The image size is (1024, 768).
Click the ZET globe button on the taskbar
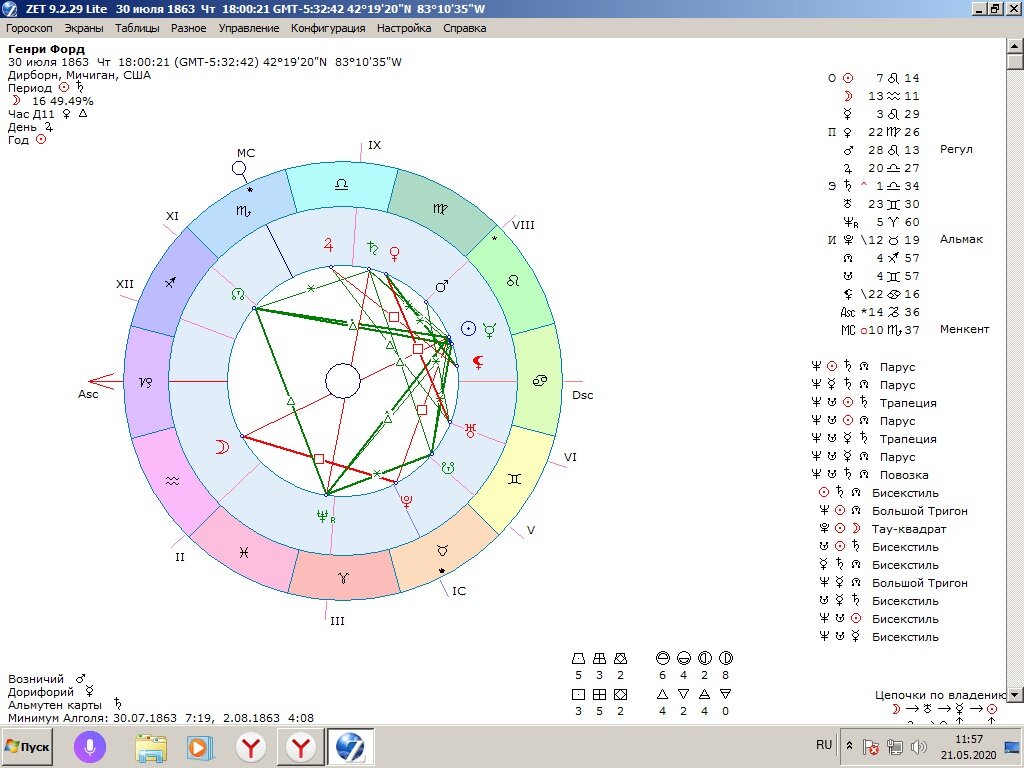(351, 746)
